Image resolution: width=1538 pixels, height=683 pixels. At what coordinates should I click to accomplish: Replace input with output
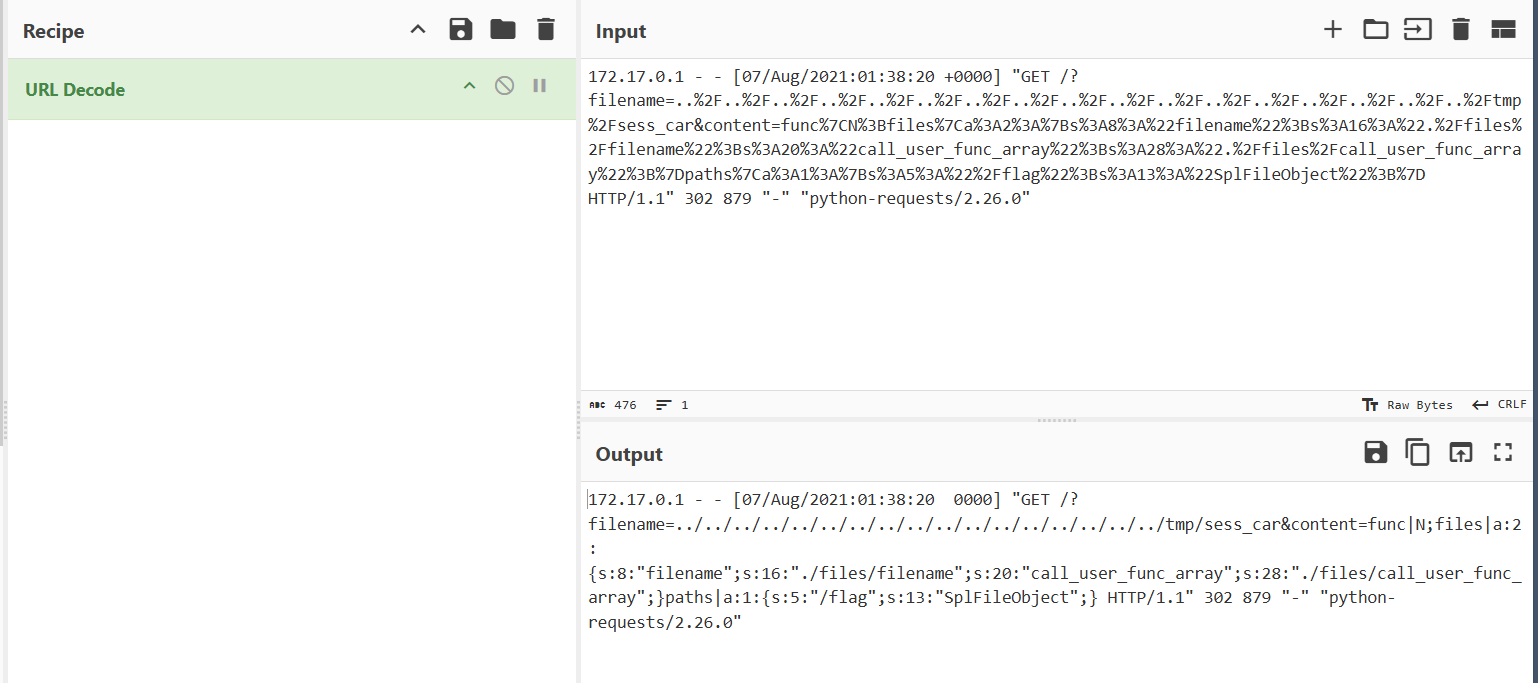point(1461,453)
